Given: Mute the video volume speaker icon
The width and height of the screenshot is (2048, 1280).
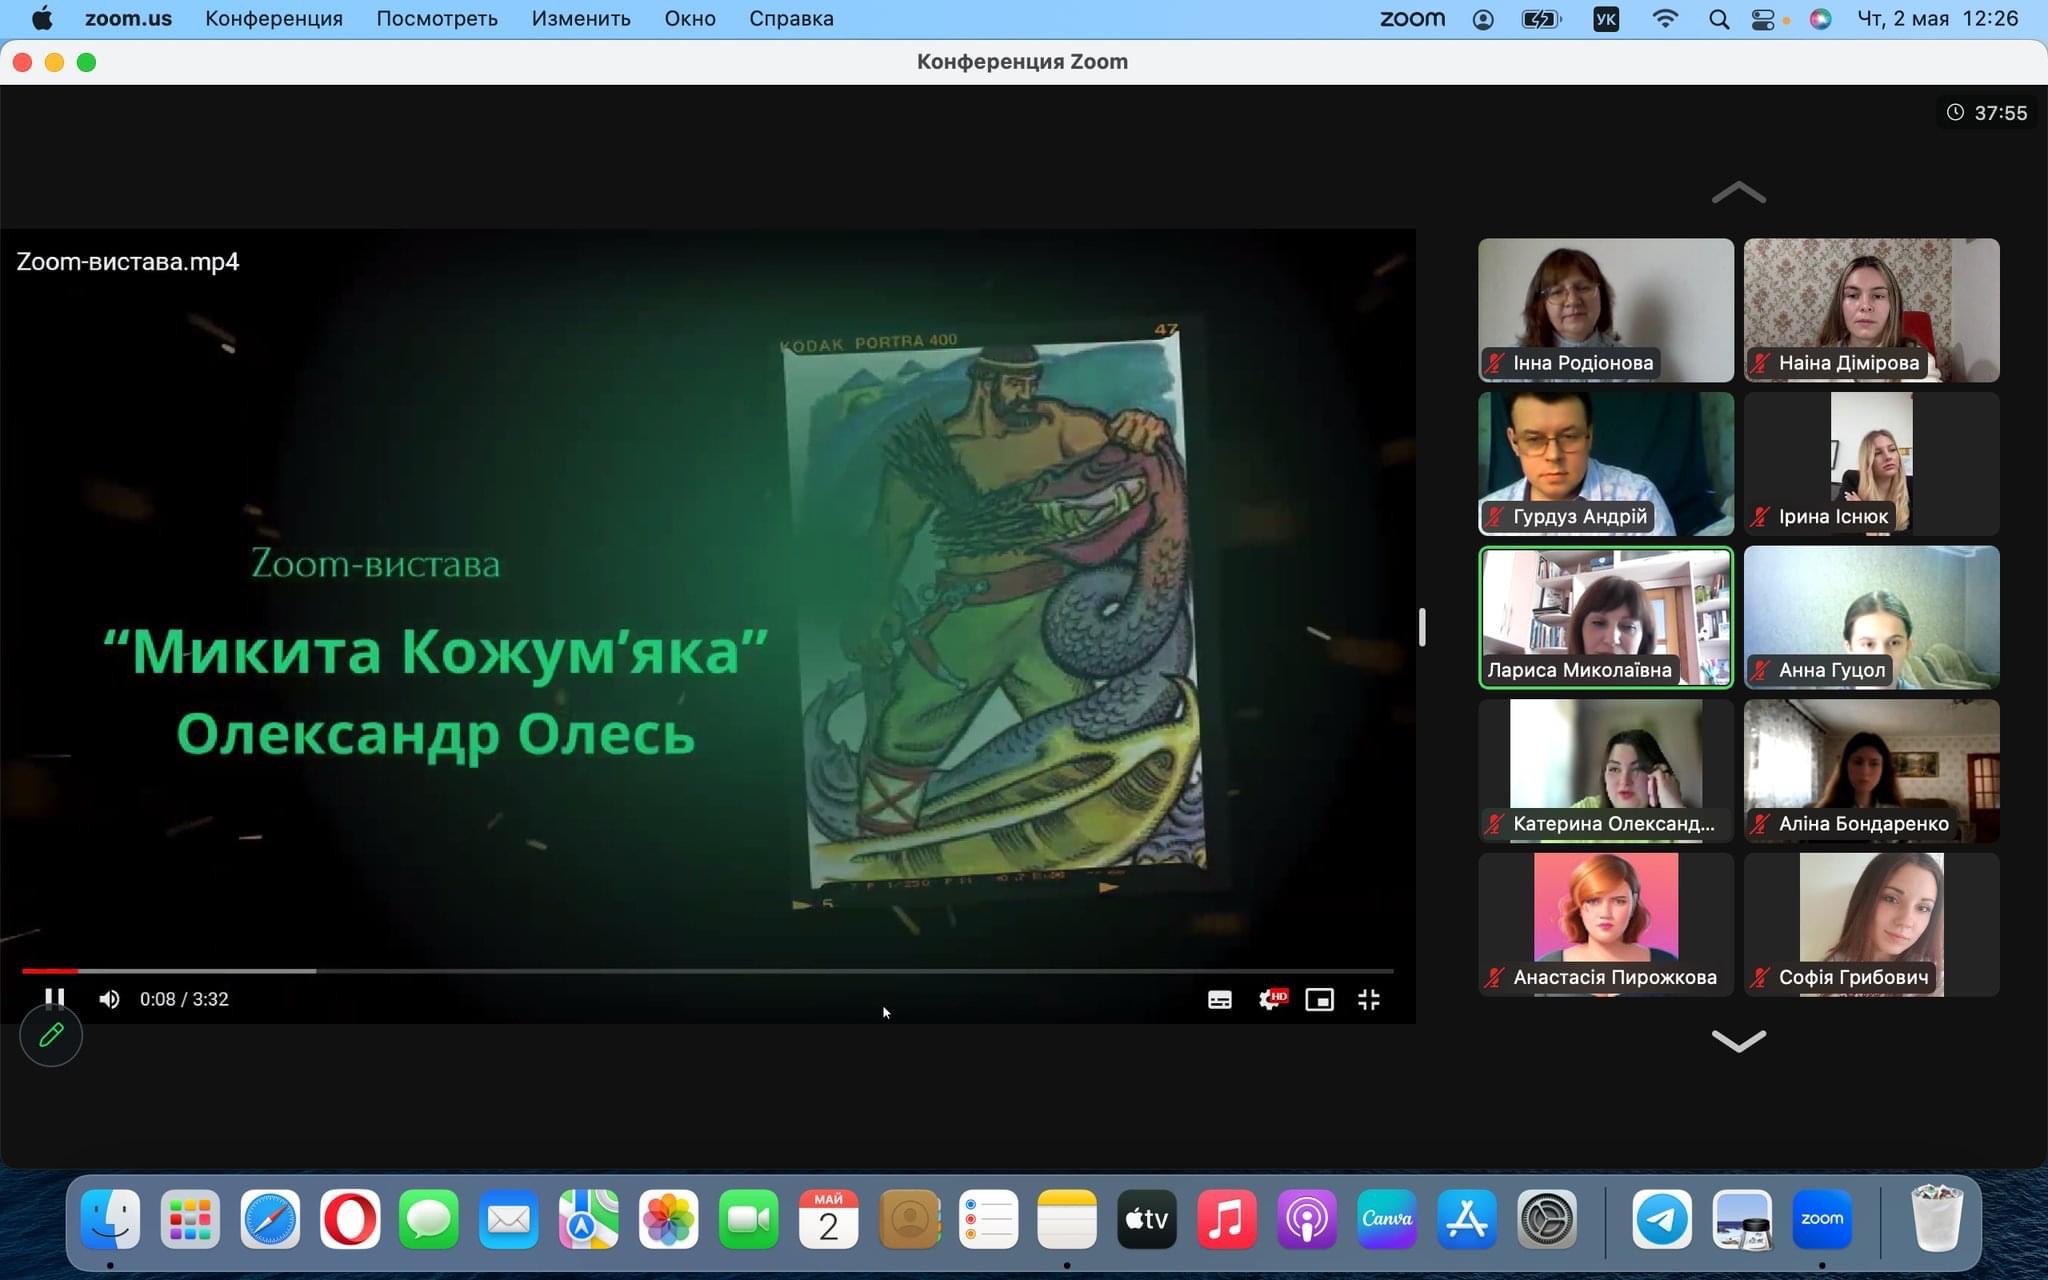Looking at the screenshot, I should tap(109, 999).
